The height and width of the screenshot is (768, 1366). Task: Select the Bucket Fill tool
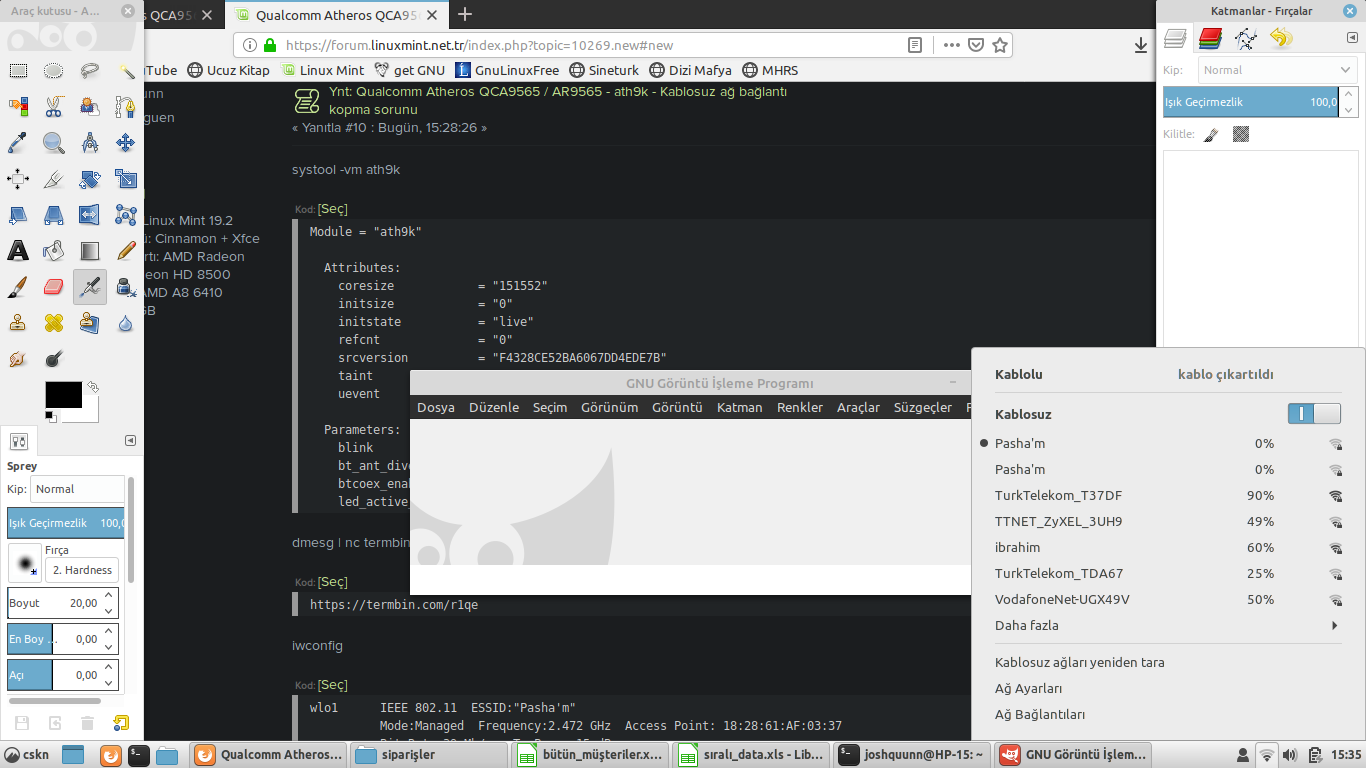(x=54, y=251)
